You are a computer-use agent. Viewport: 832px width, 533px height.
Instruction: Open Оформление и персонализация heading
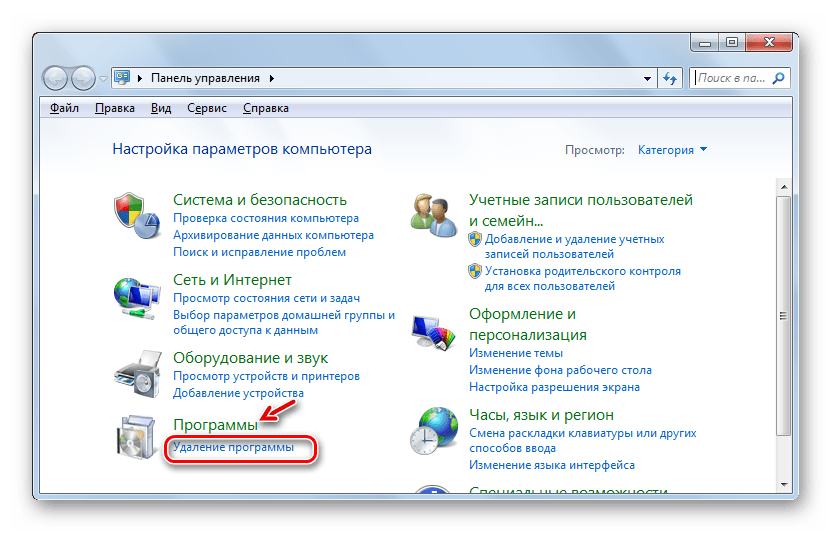pos(528,324)
